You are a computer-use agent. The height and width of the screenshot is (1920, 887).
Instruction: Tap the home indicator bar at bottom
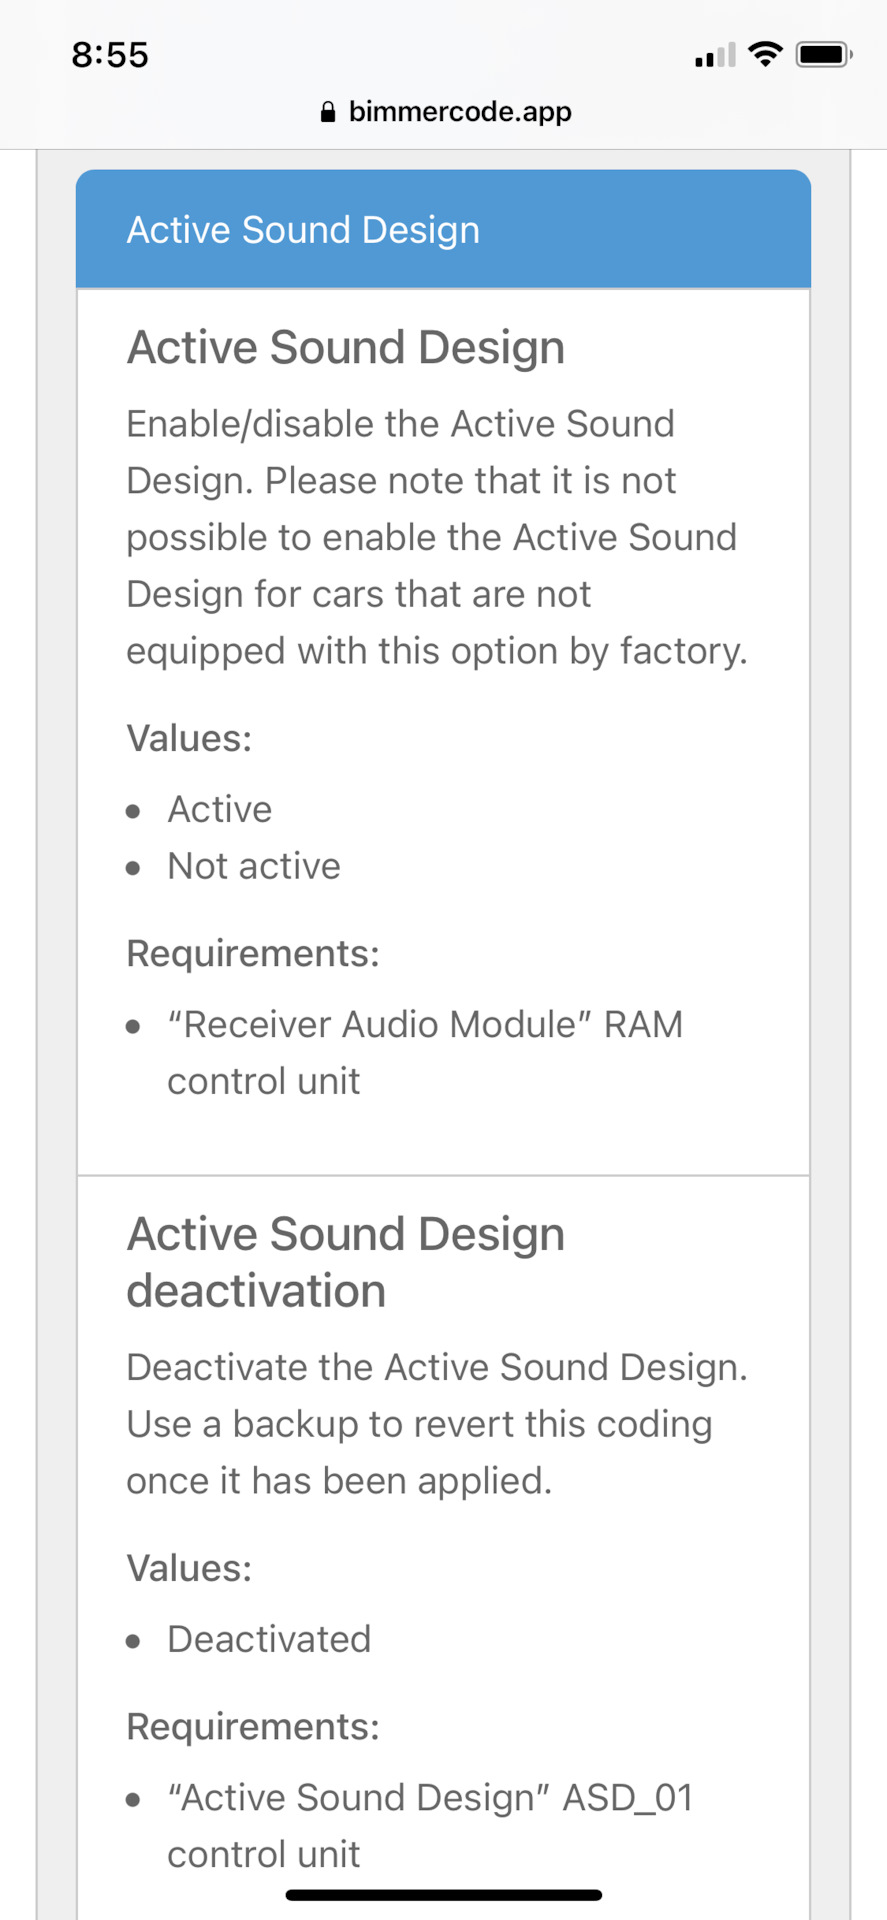pyautogui.click(x=443, y=1895)
